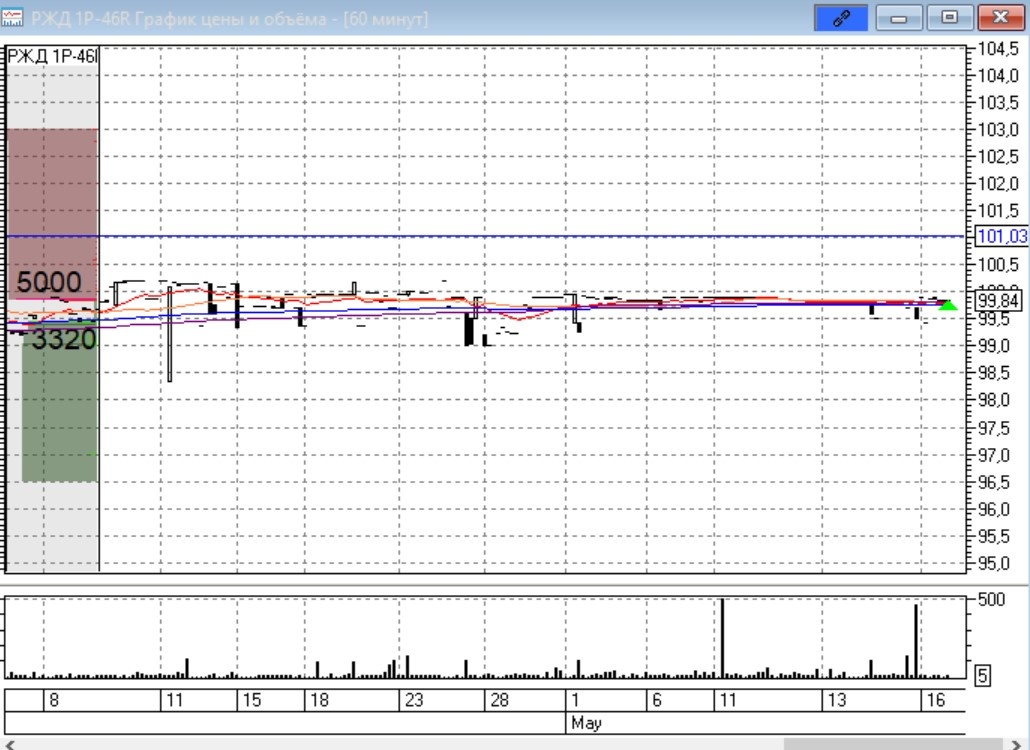Screen dimensions: 1030x750
Task: Click the date label 13 on time axis
Action: (837, 700)
